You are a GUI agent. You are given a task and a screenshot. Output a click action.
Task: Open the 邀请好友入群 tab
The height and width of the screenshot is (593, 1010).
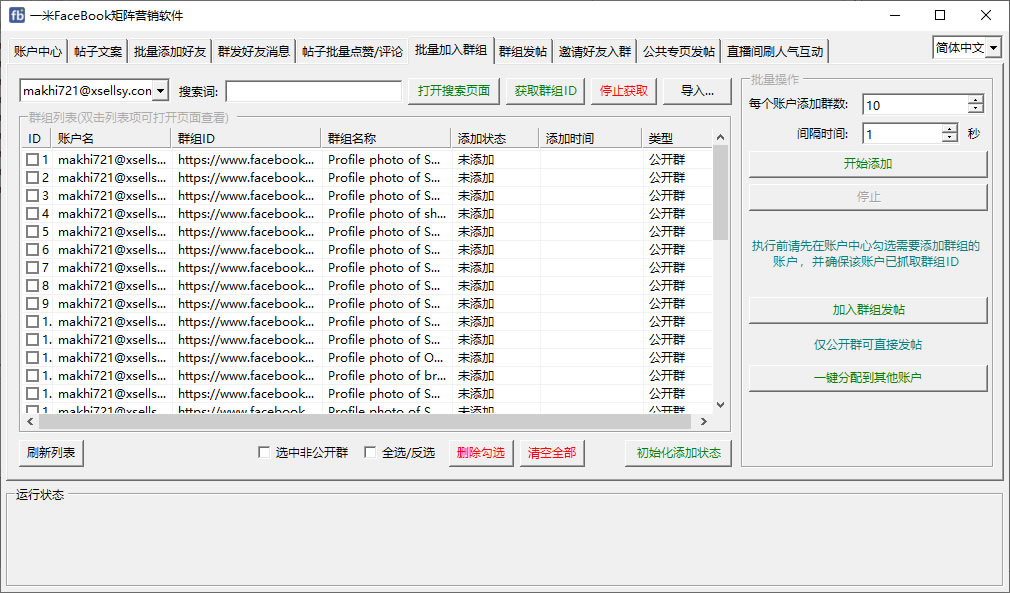pyautogui.click(x=595, y=52)
